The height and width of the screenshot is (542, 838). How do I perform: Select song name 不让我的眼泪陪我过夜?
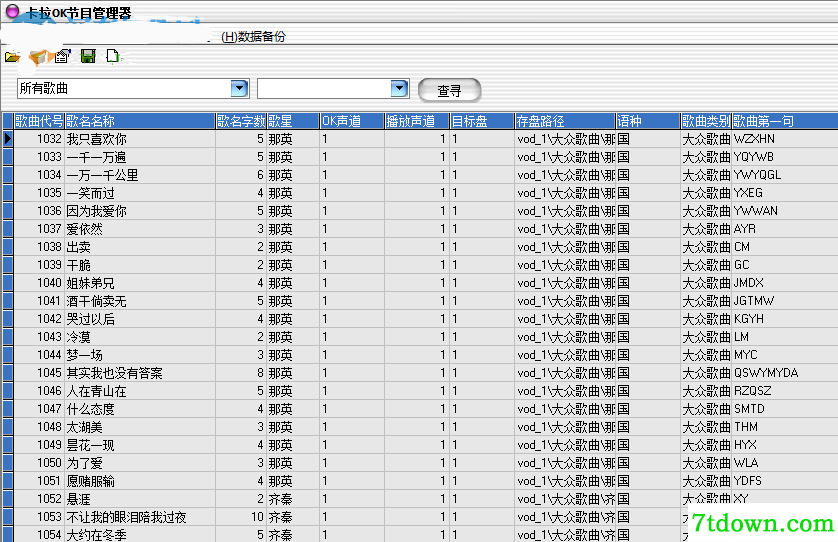tap(127, 517)
